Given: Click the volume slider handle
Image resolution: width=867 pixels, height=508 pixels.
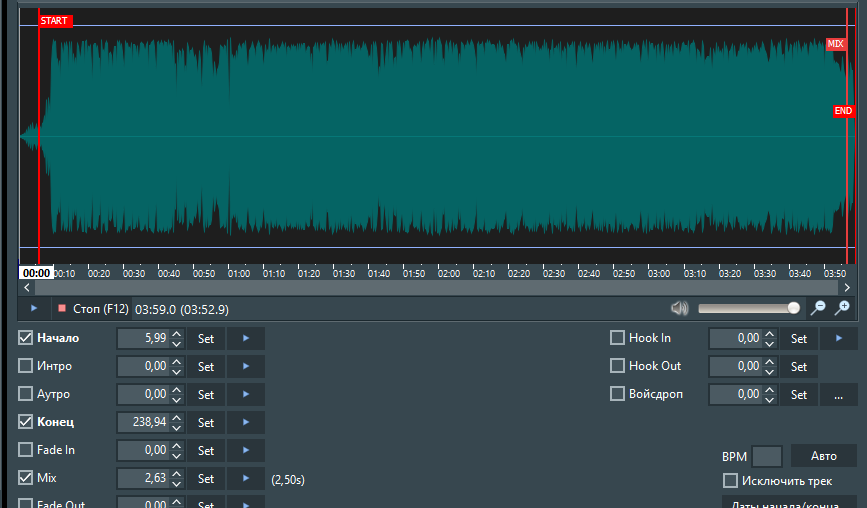Looking at the screenshot, I should point(794,308).
